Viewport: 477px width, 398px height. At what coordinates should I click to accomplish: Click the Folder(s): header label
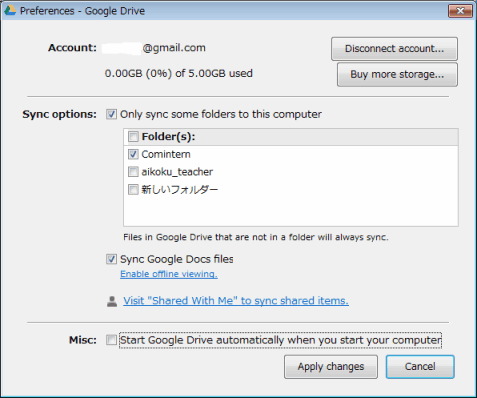168,137
